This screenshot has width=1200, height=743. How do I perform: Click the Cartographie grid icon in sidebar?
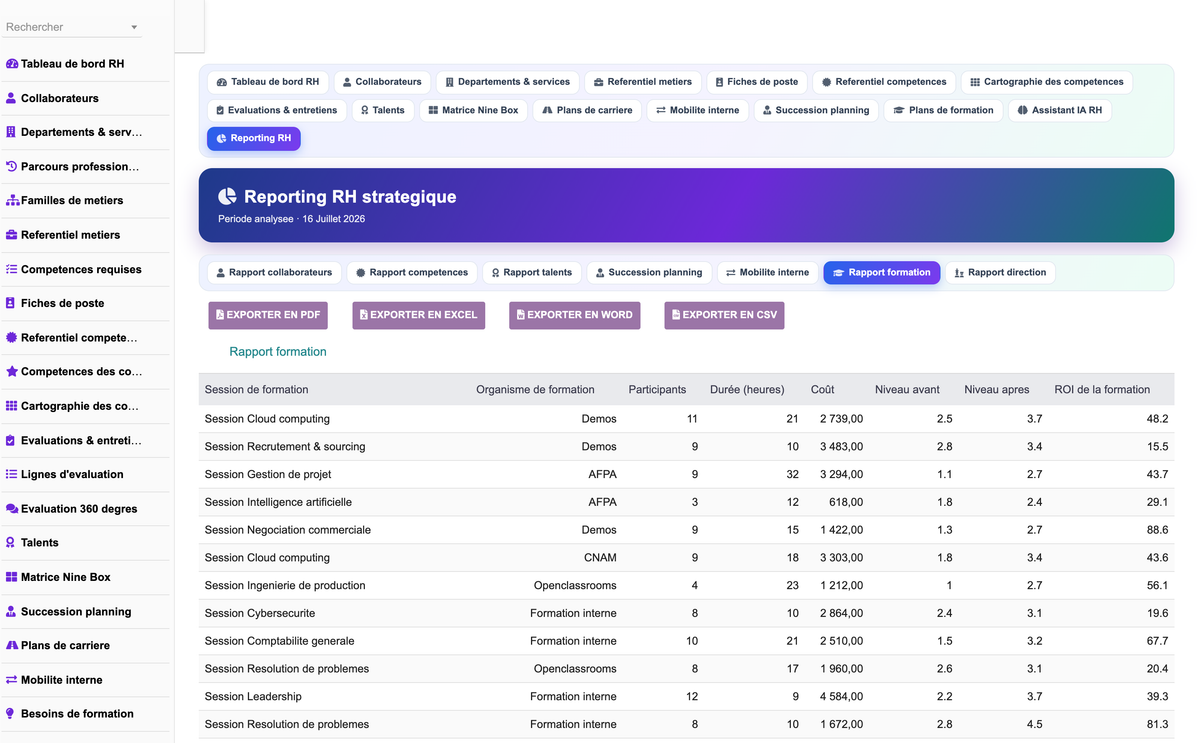[12, 406]
